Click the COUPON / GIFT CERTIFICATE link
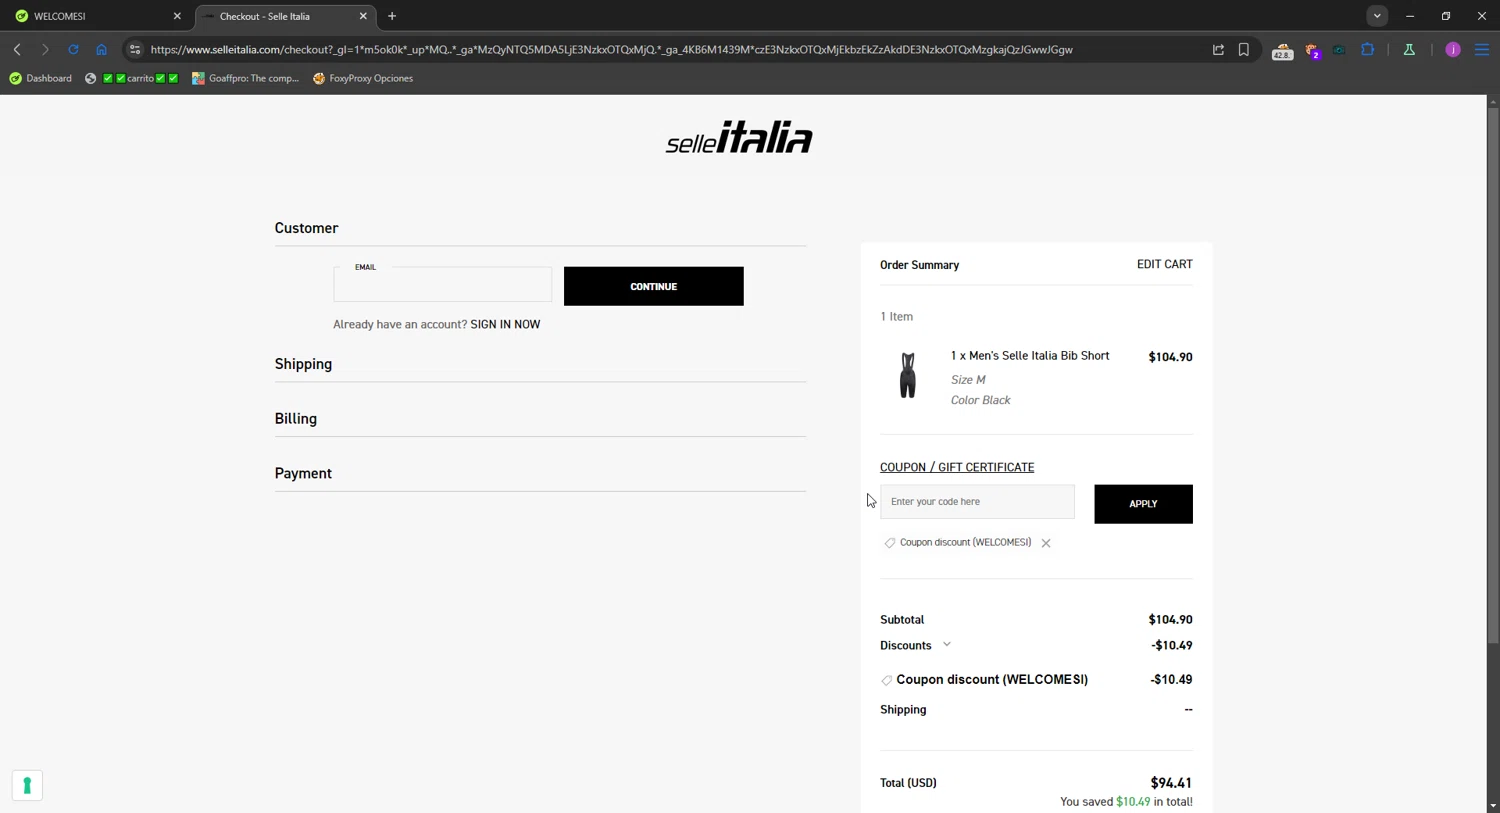Viewport: 1500px width, 813px height. pyautogui.click(x=957, y=467)
